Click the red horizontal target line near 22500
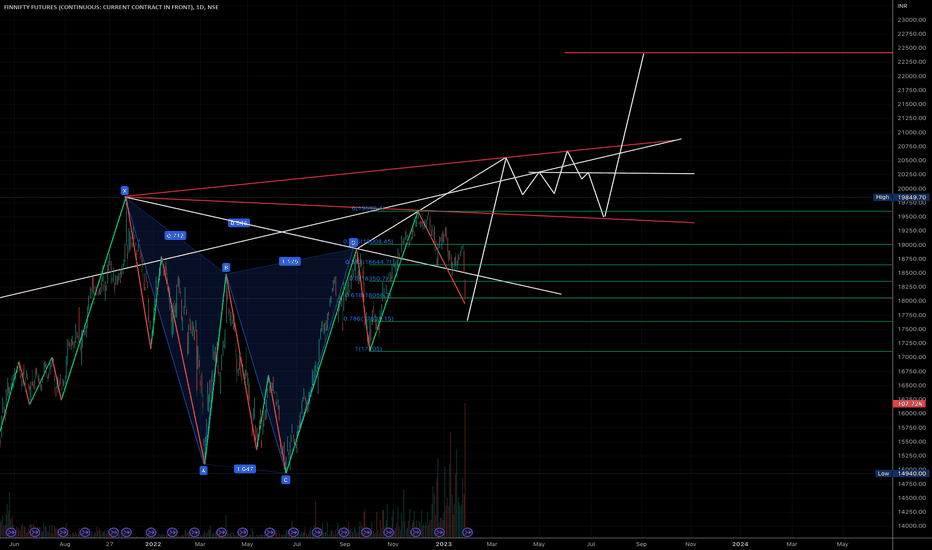 point(728,53)
